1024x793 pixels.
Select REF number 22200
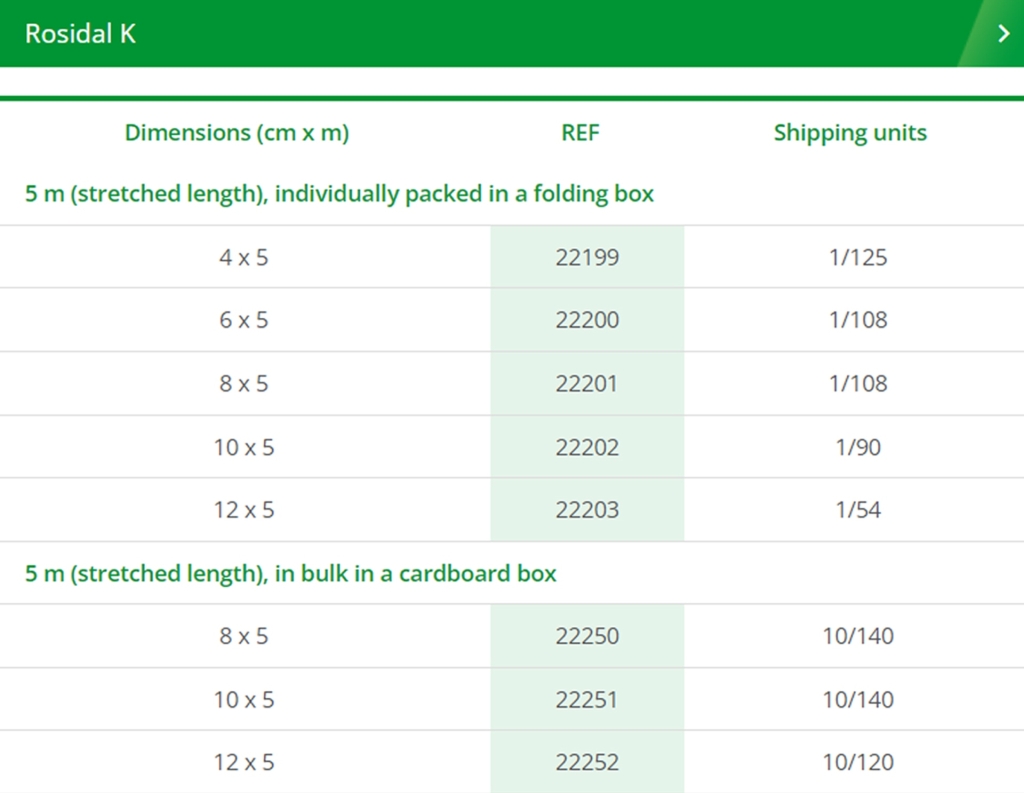click(587, 319)
